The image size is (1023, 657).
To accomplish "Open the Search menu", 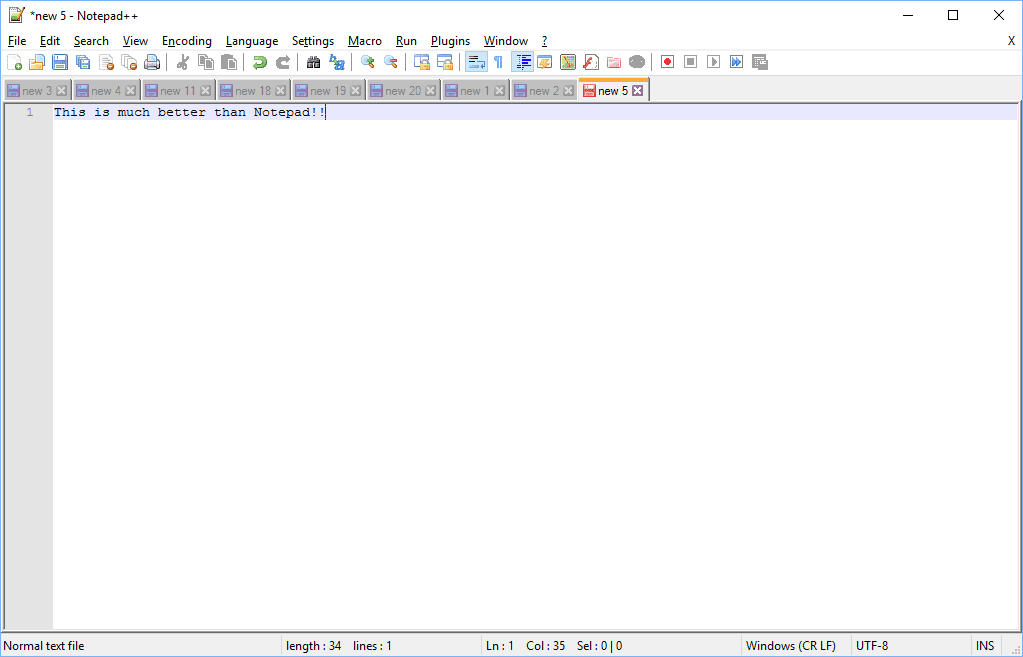I will pos(91,41).
